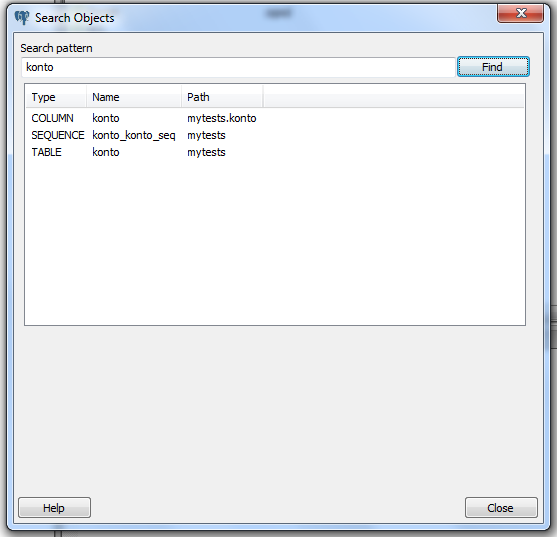
Task: Click the empty area of the results list
Action: click(275, 242)
